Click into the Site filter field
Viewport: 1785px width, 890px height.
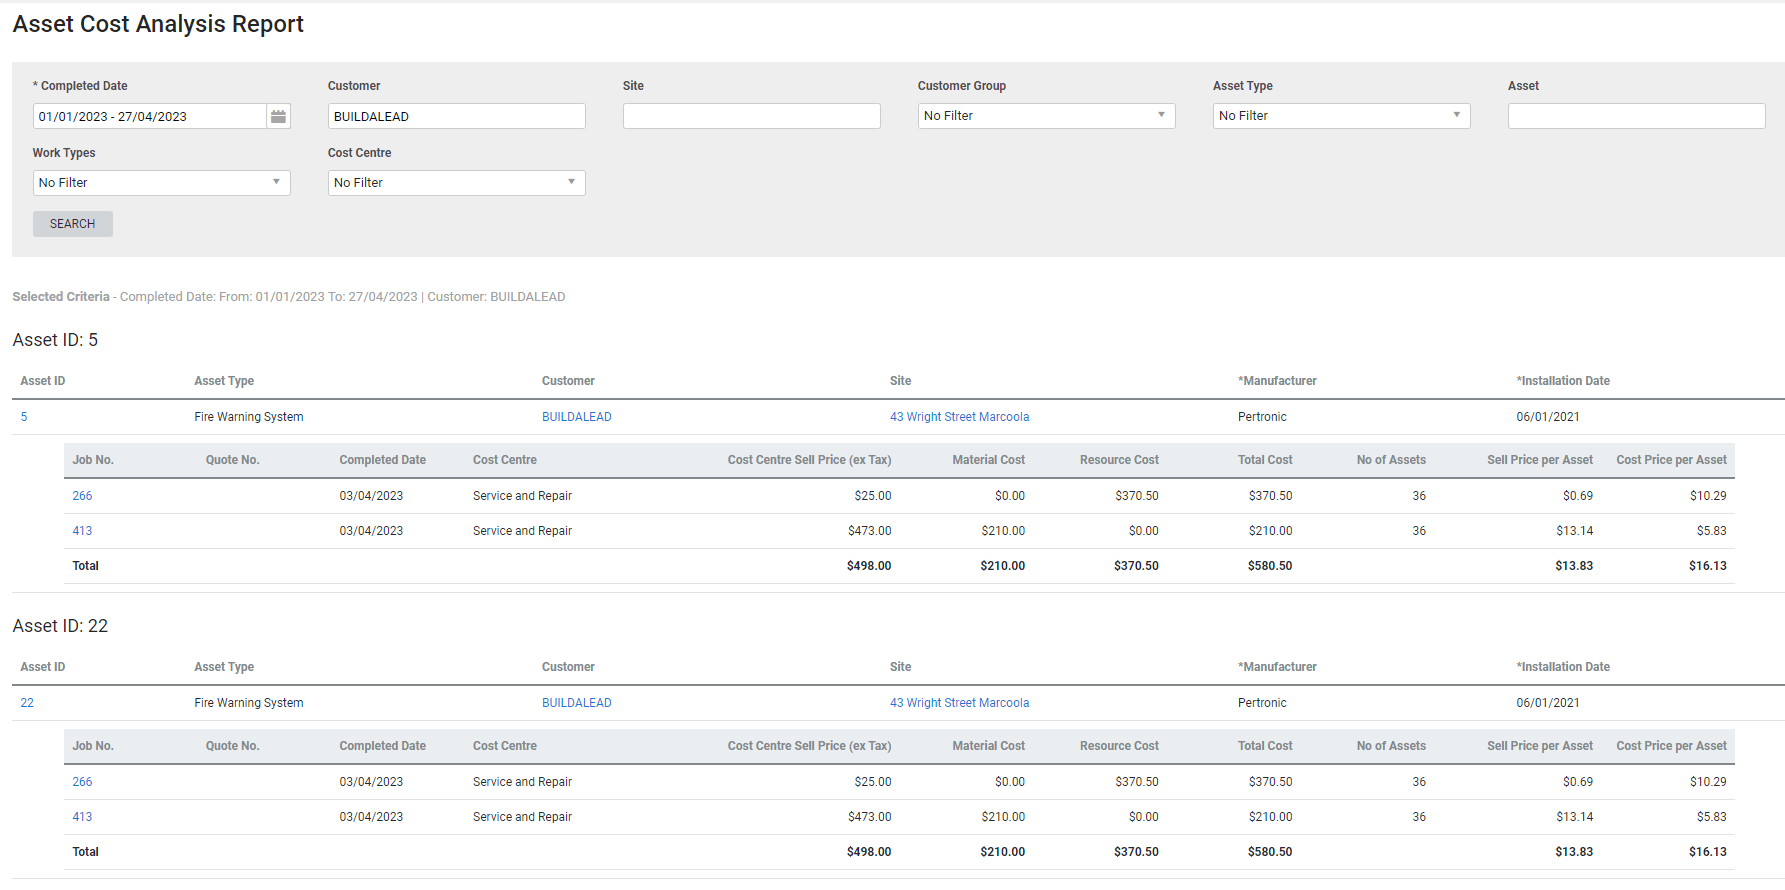(x=751, y=116)
